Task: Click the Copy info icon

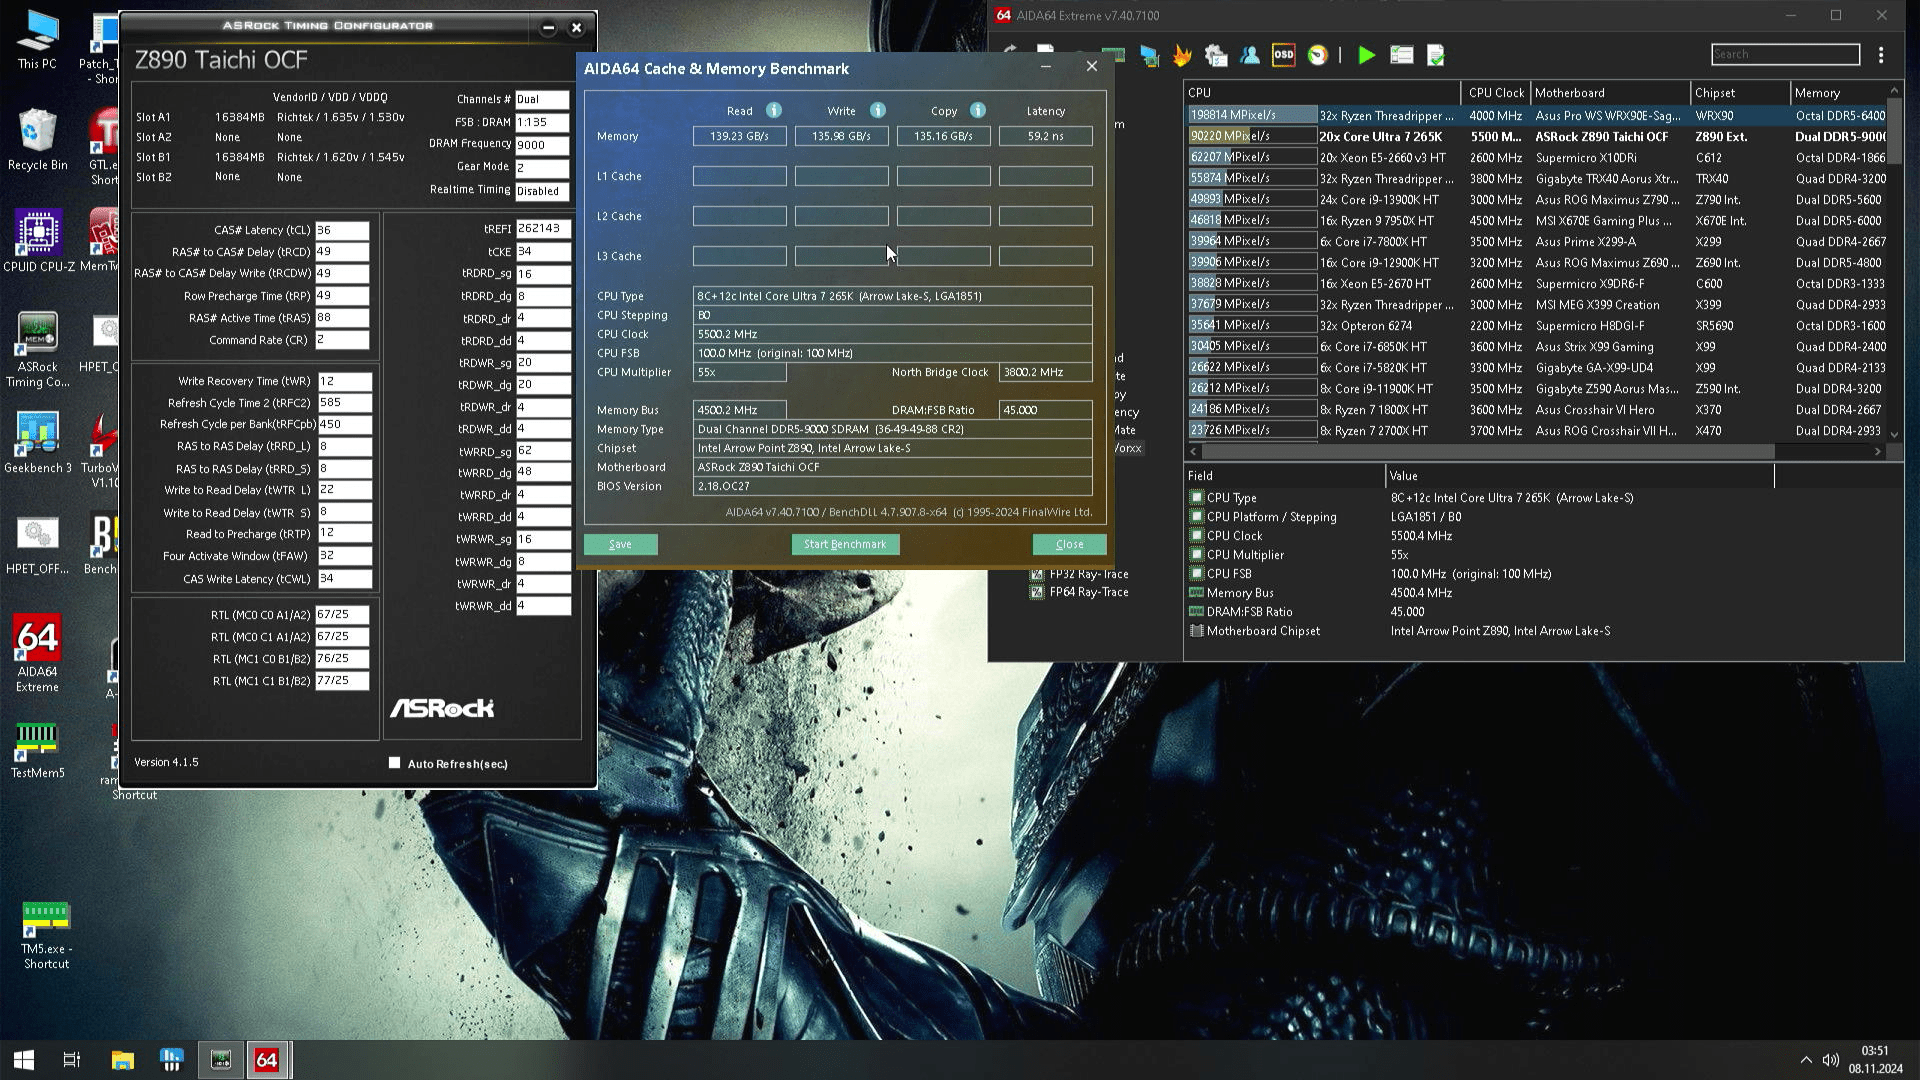Action: [x=977, y=111]
